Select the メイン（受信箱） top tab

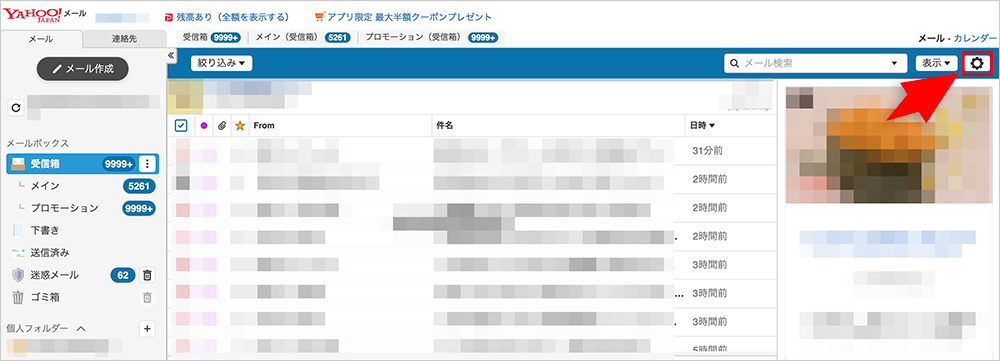tap(303, 38)
